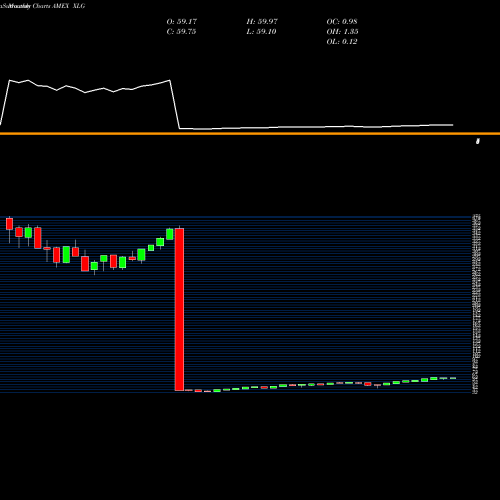Image resolution: width=500 pixels, height=500 pixels.
Task: Click the tall red crash candlestick
Action: [x=179, y=309]
